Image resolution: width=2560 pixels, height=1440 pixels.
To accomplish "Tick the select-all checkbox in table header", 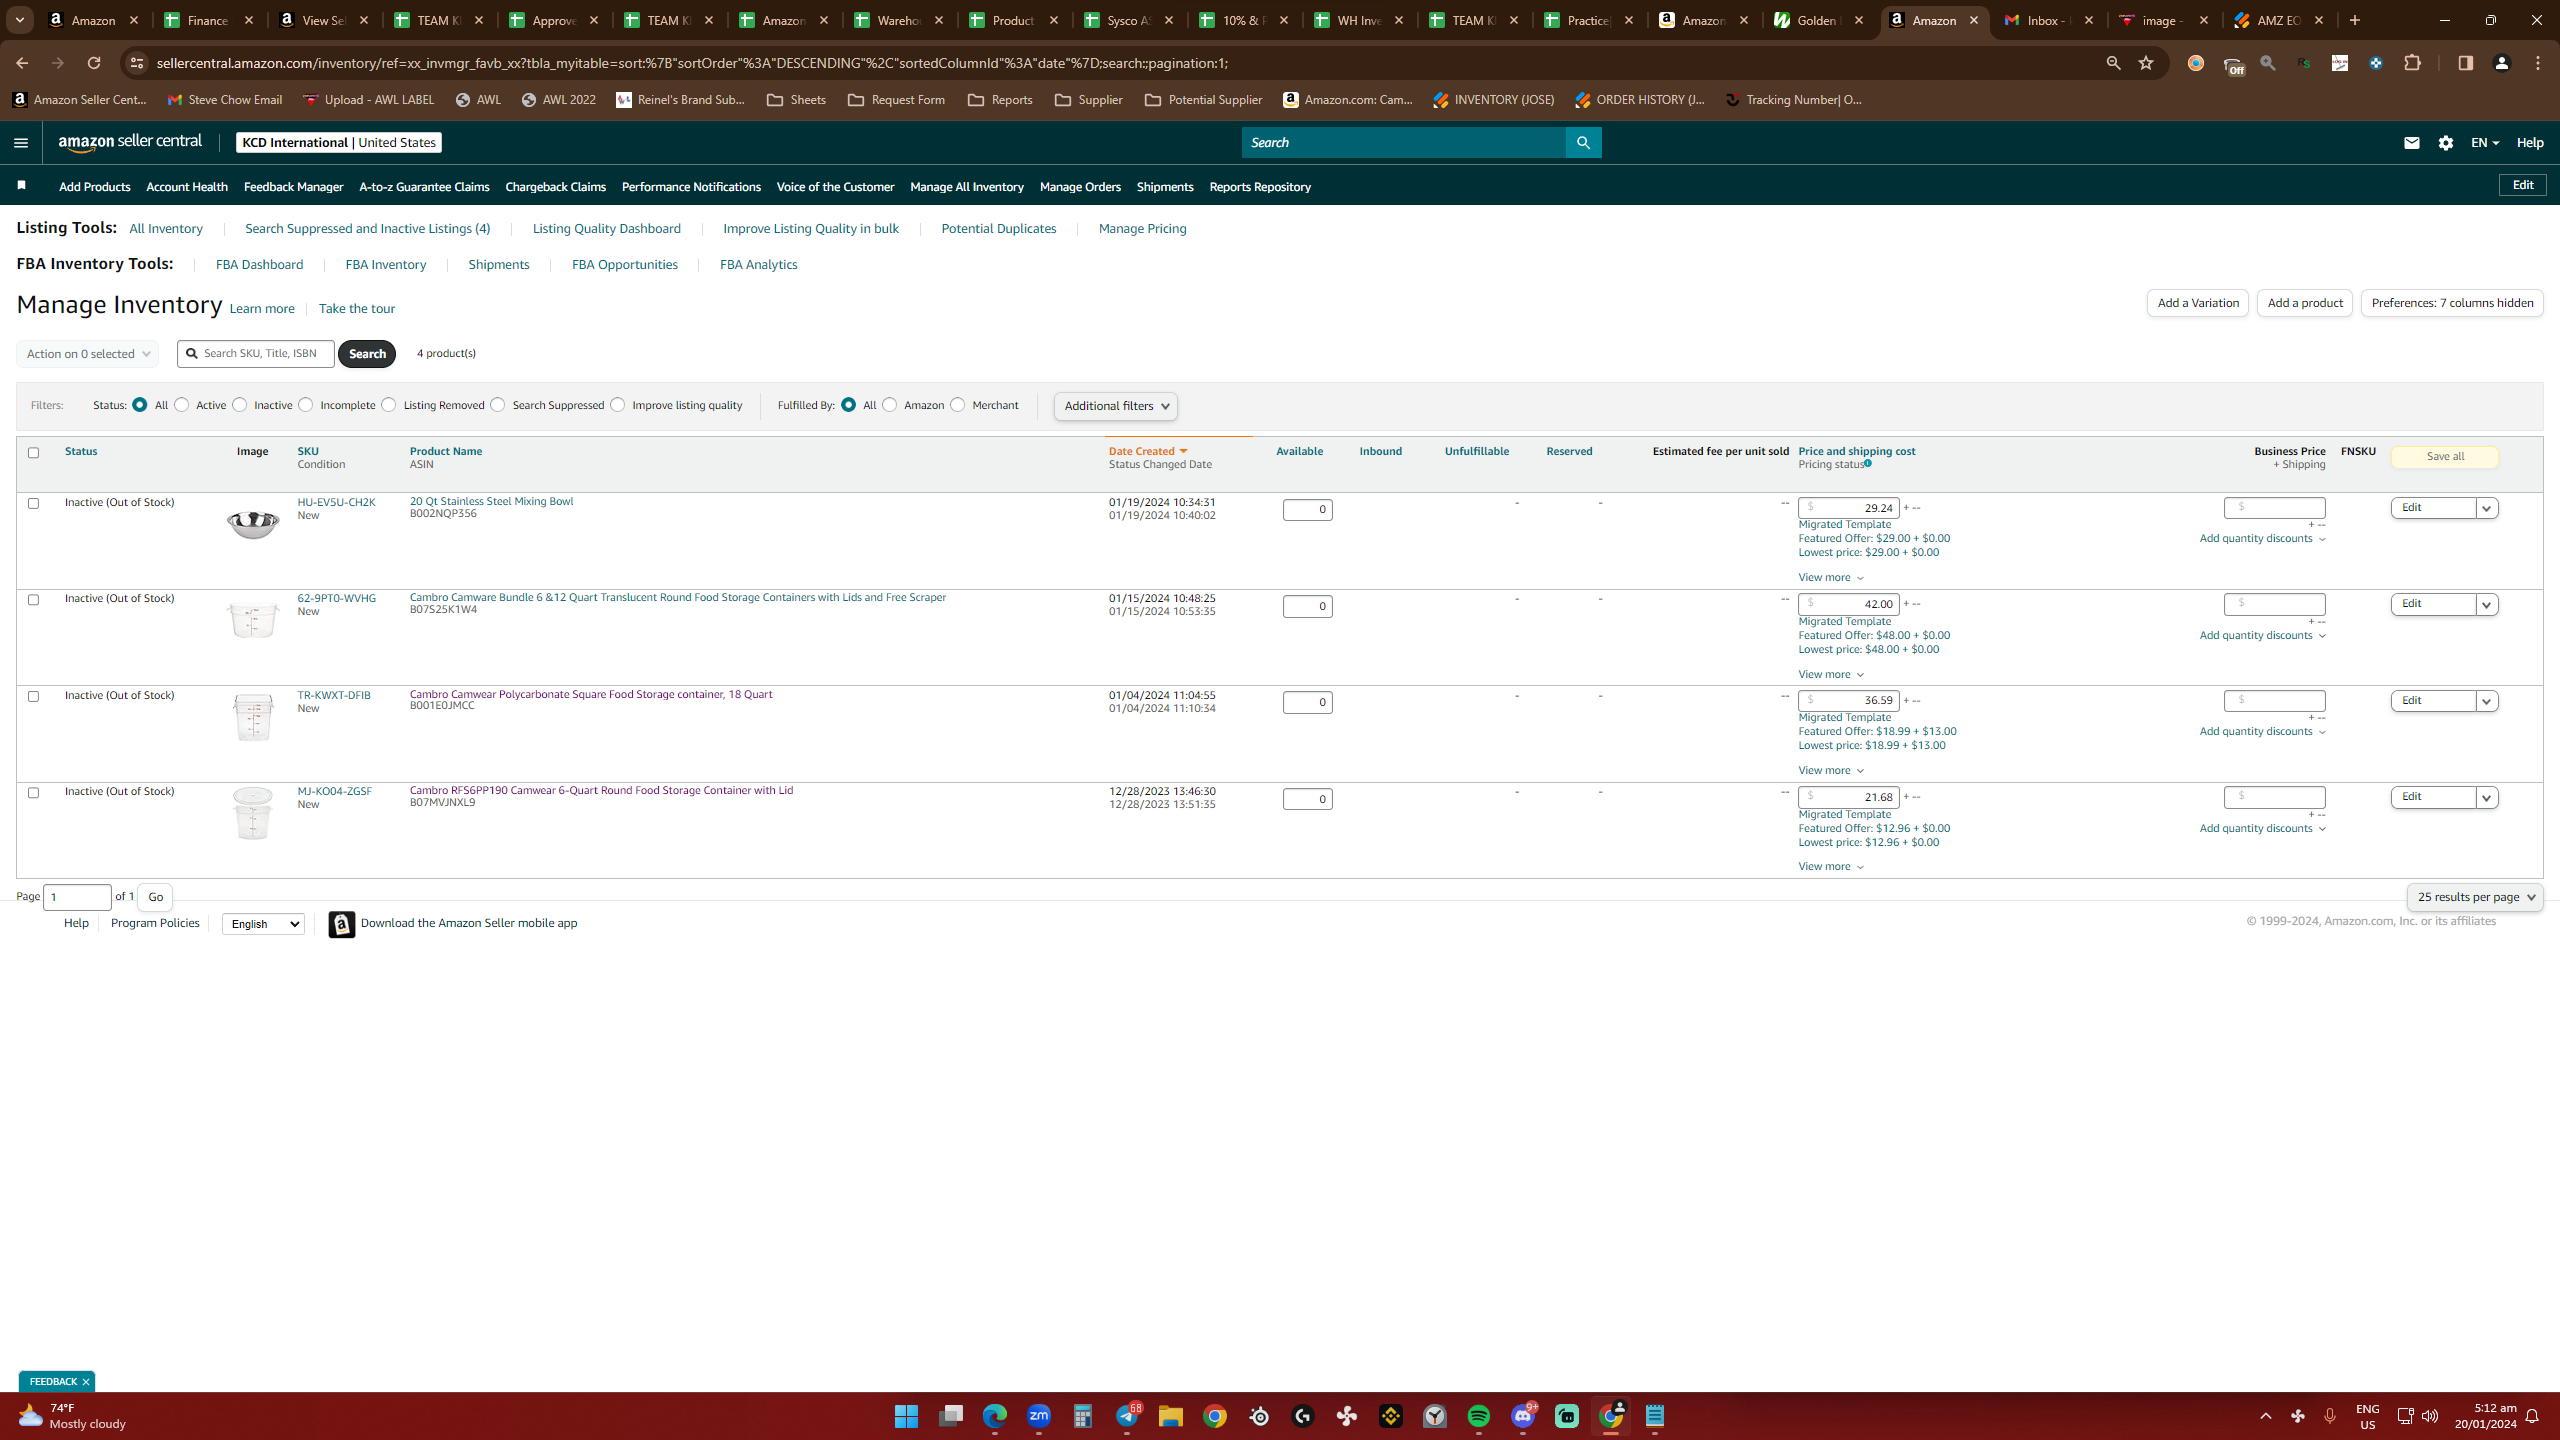I will [33, 453].
